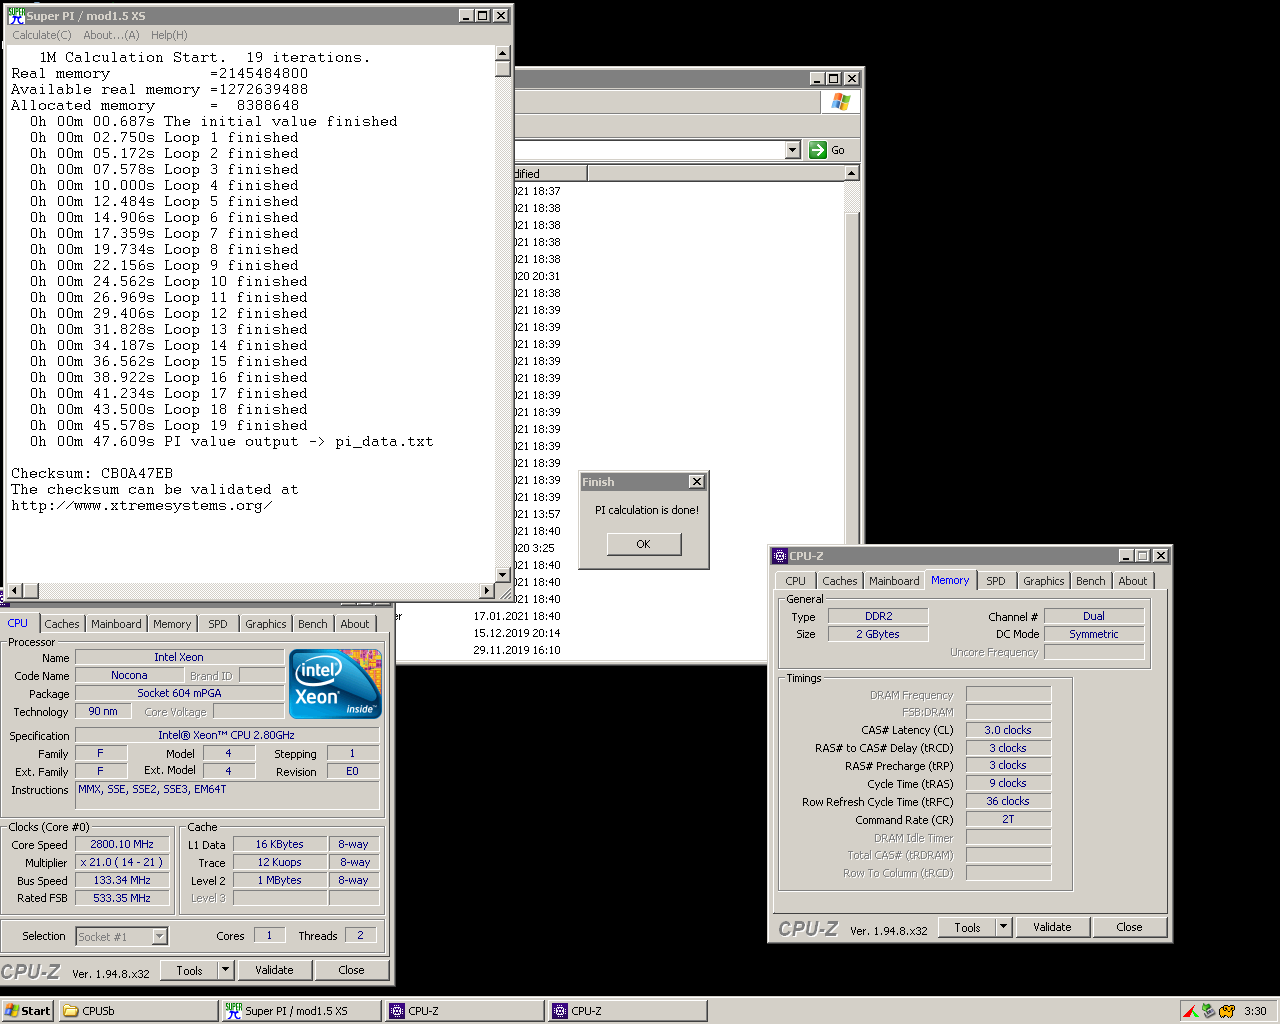Click the DC Mode value Symmetric

click(x=1094, y=634)
